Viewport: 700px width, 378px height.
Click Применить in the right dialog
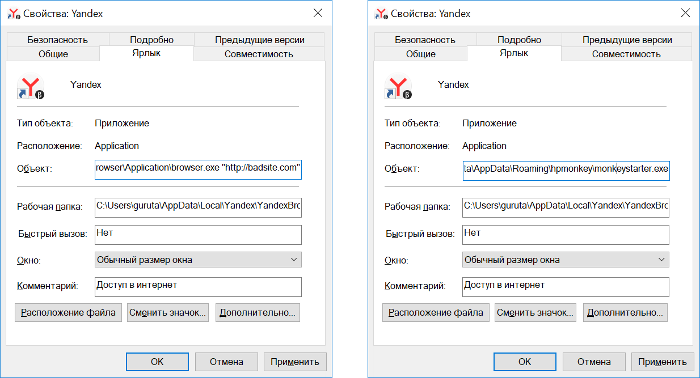pos(662,361)
